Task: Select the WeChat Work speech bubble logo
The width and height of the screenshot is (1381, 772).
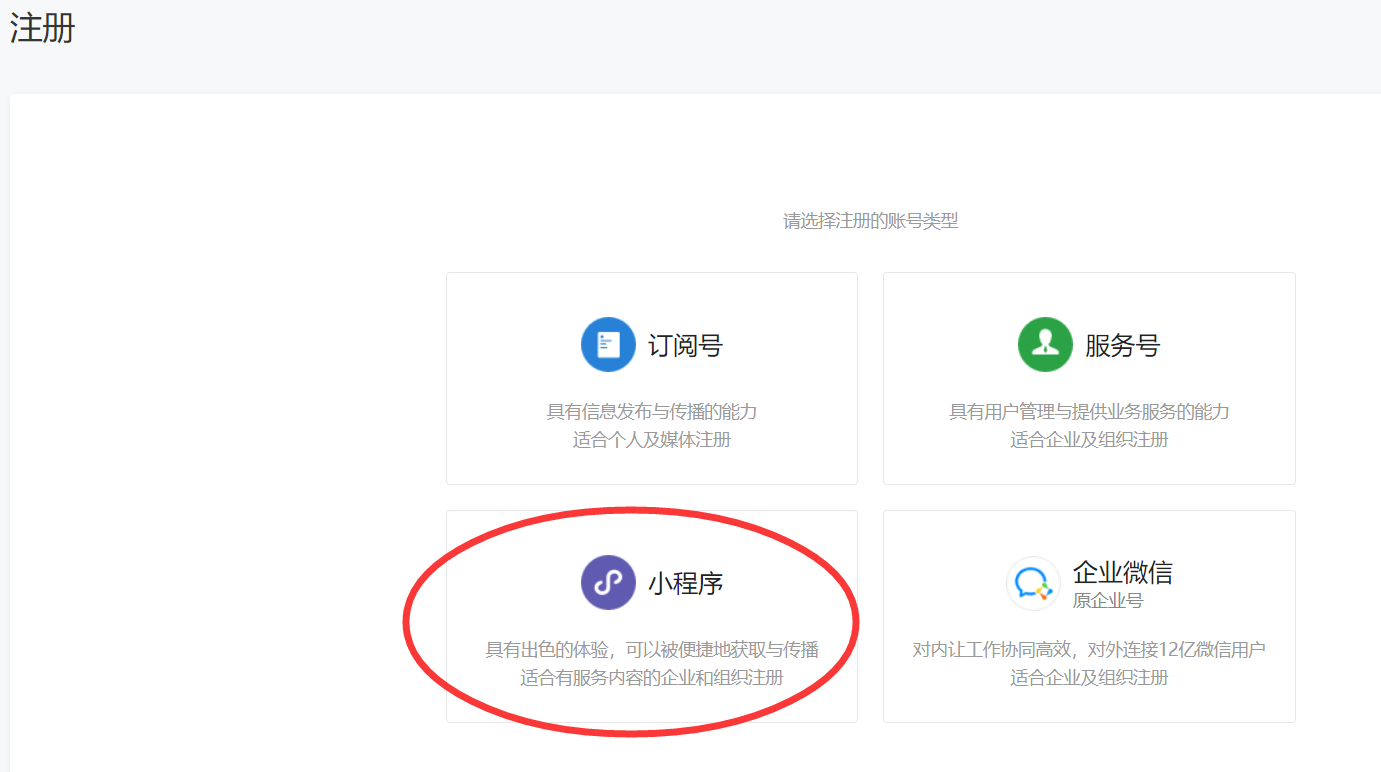Action: (1033, 583)
